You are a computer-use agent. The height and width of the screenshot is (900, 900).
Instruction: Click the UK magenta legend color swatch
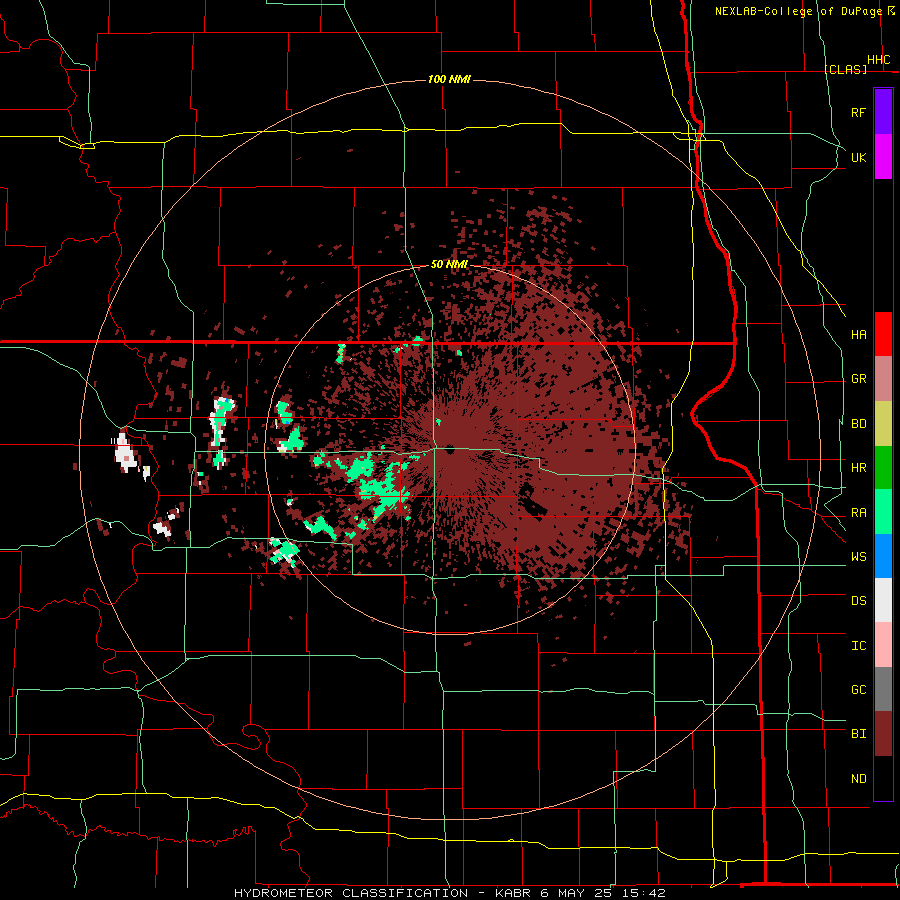883,157
